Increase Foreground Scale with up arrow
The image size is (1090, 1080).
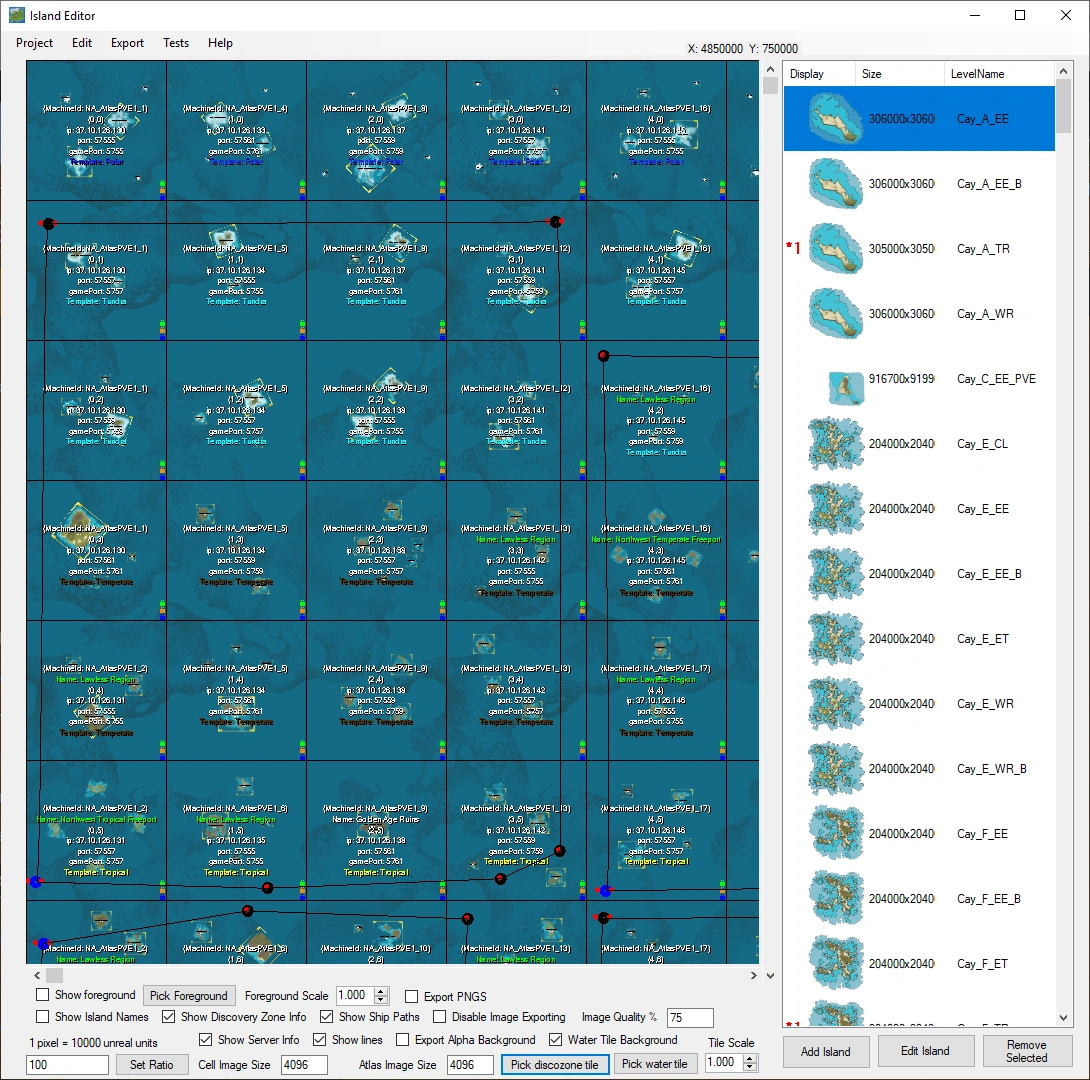[x=381, y=991]
